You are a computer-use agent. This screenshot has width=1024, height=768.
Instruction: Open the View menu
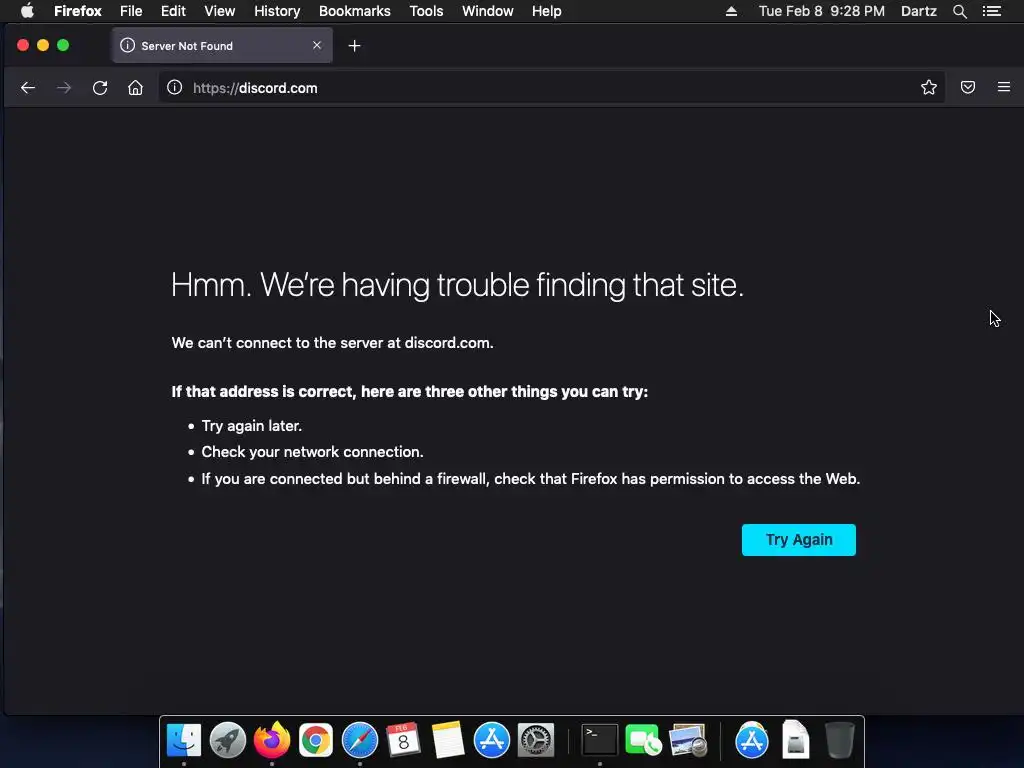(219, 11)
